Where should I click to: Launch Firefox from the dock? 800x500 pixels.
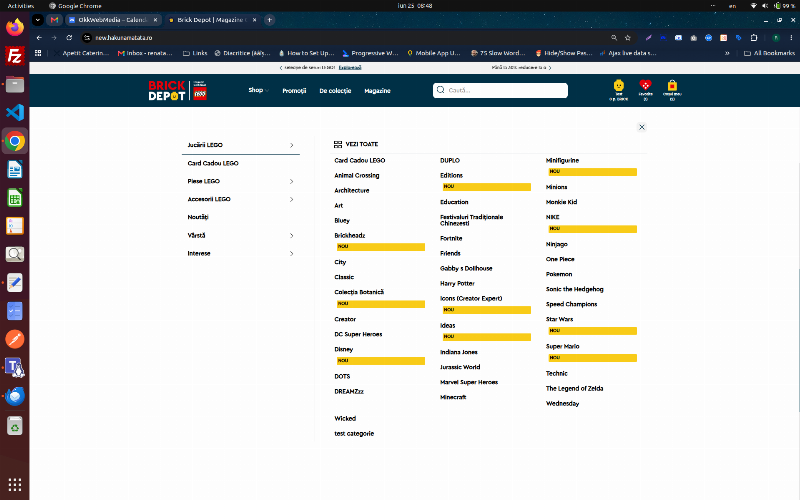click(15, 27)
